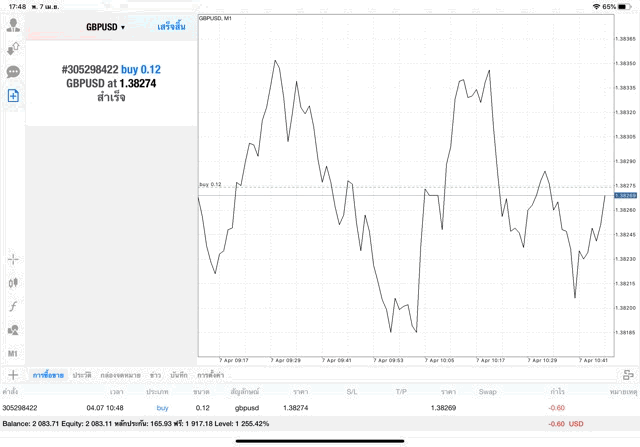Open the objects shapes icon
This screenshot has width=640, height=447.
coord(13,330)
